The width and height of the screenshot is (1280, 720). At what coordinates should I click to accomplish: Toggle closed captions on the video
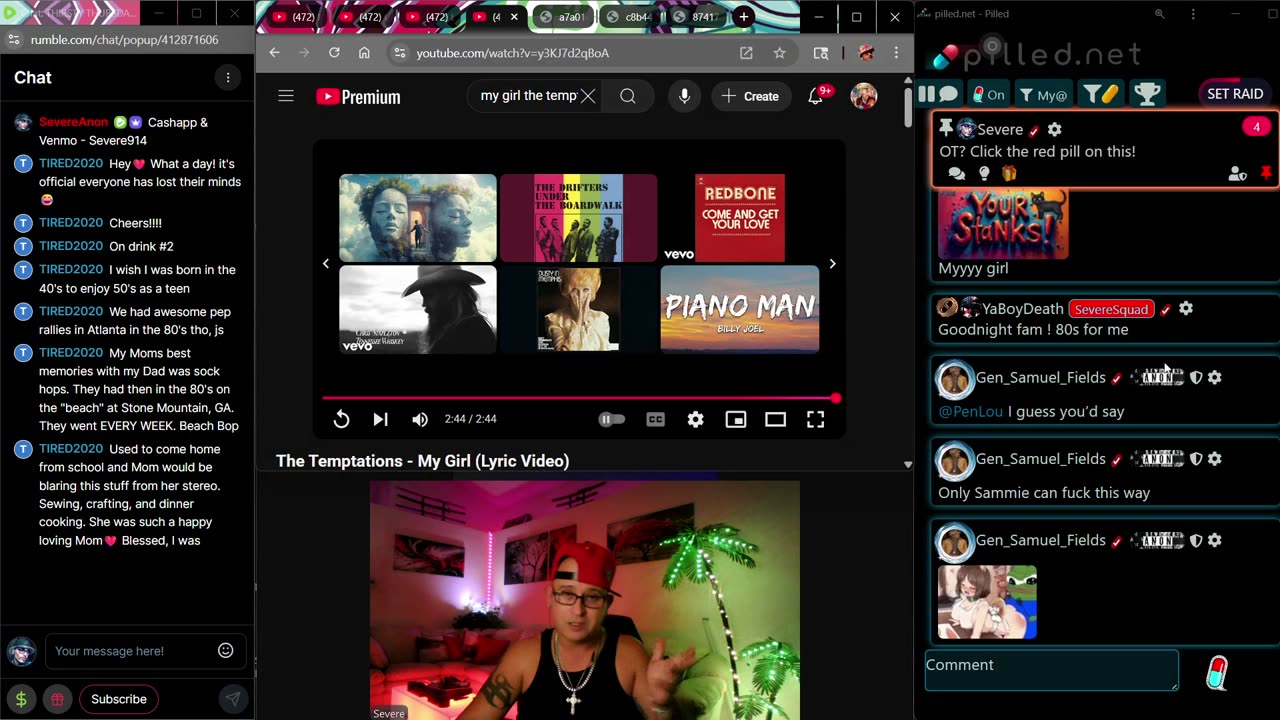pyautogui.click(x=656, y=419)
